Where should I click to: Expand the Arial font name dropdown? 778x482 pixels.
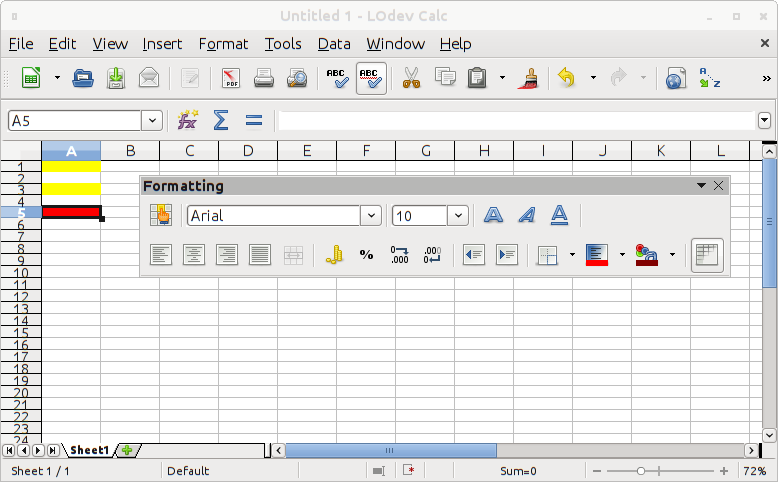tap(371, 215)
